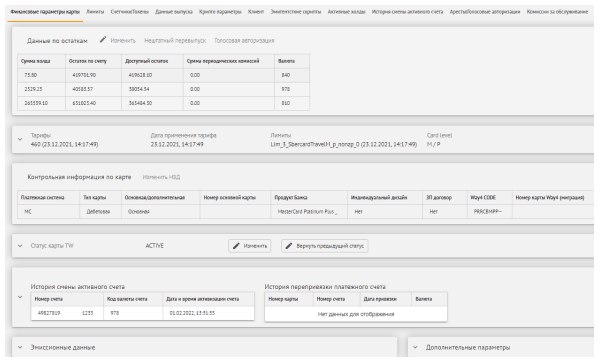608x361 pixels.
Task: Open the Аресты/Голосовые авторизации tab
Action: (x=485, y=12)
